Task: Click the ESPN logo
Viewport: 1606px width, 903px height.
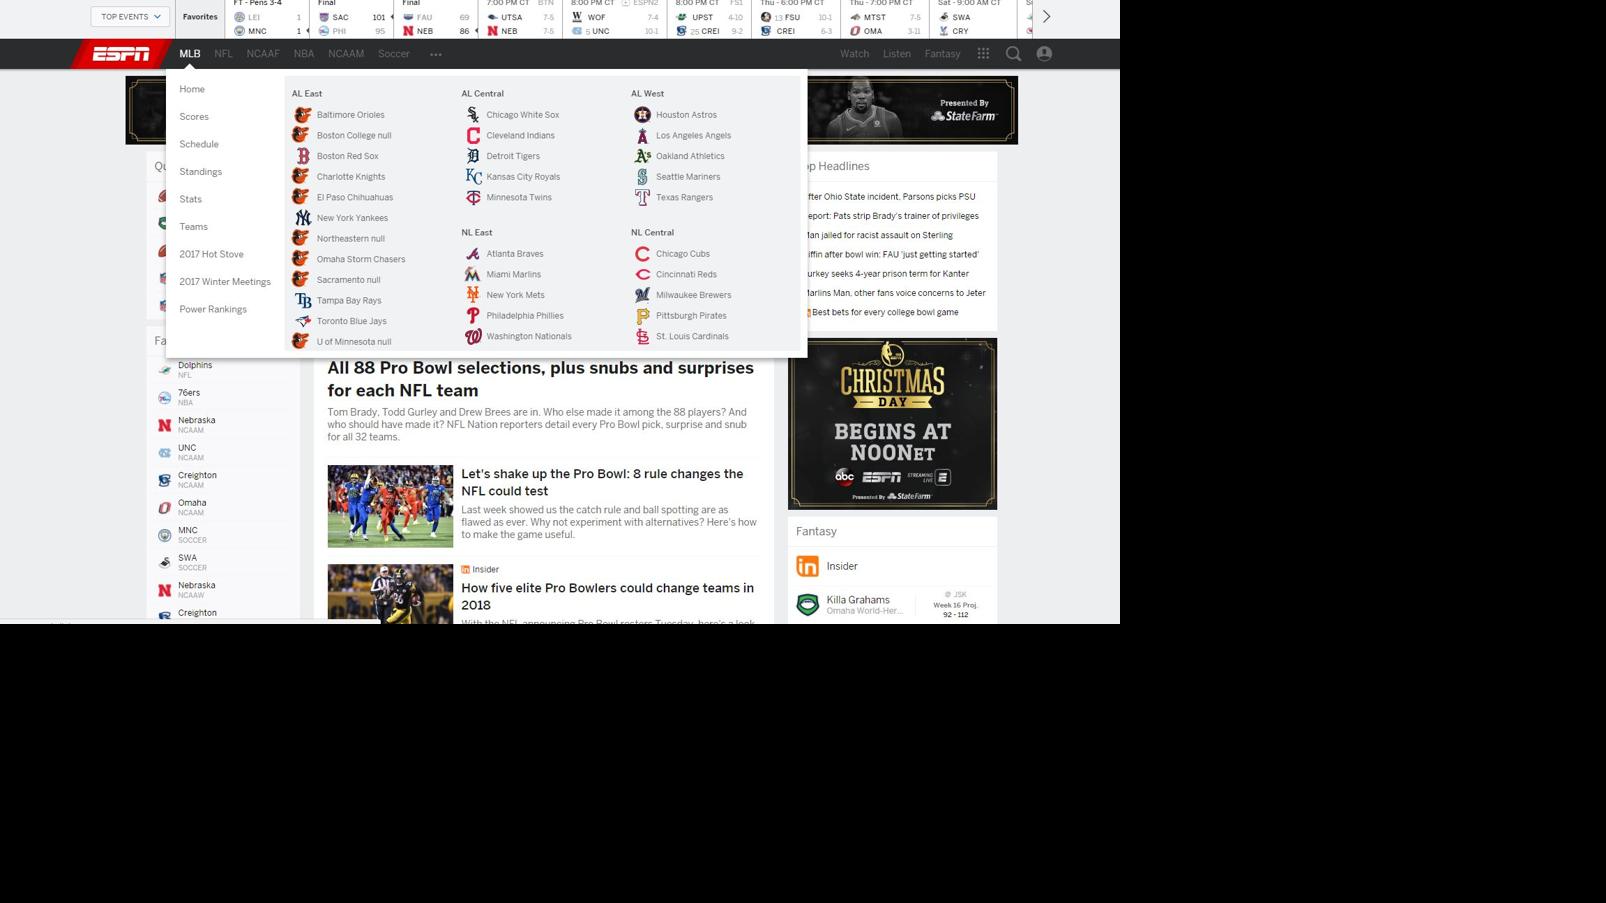Action: [121, 54]
